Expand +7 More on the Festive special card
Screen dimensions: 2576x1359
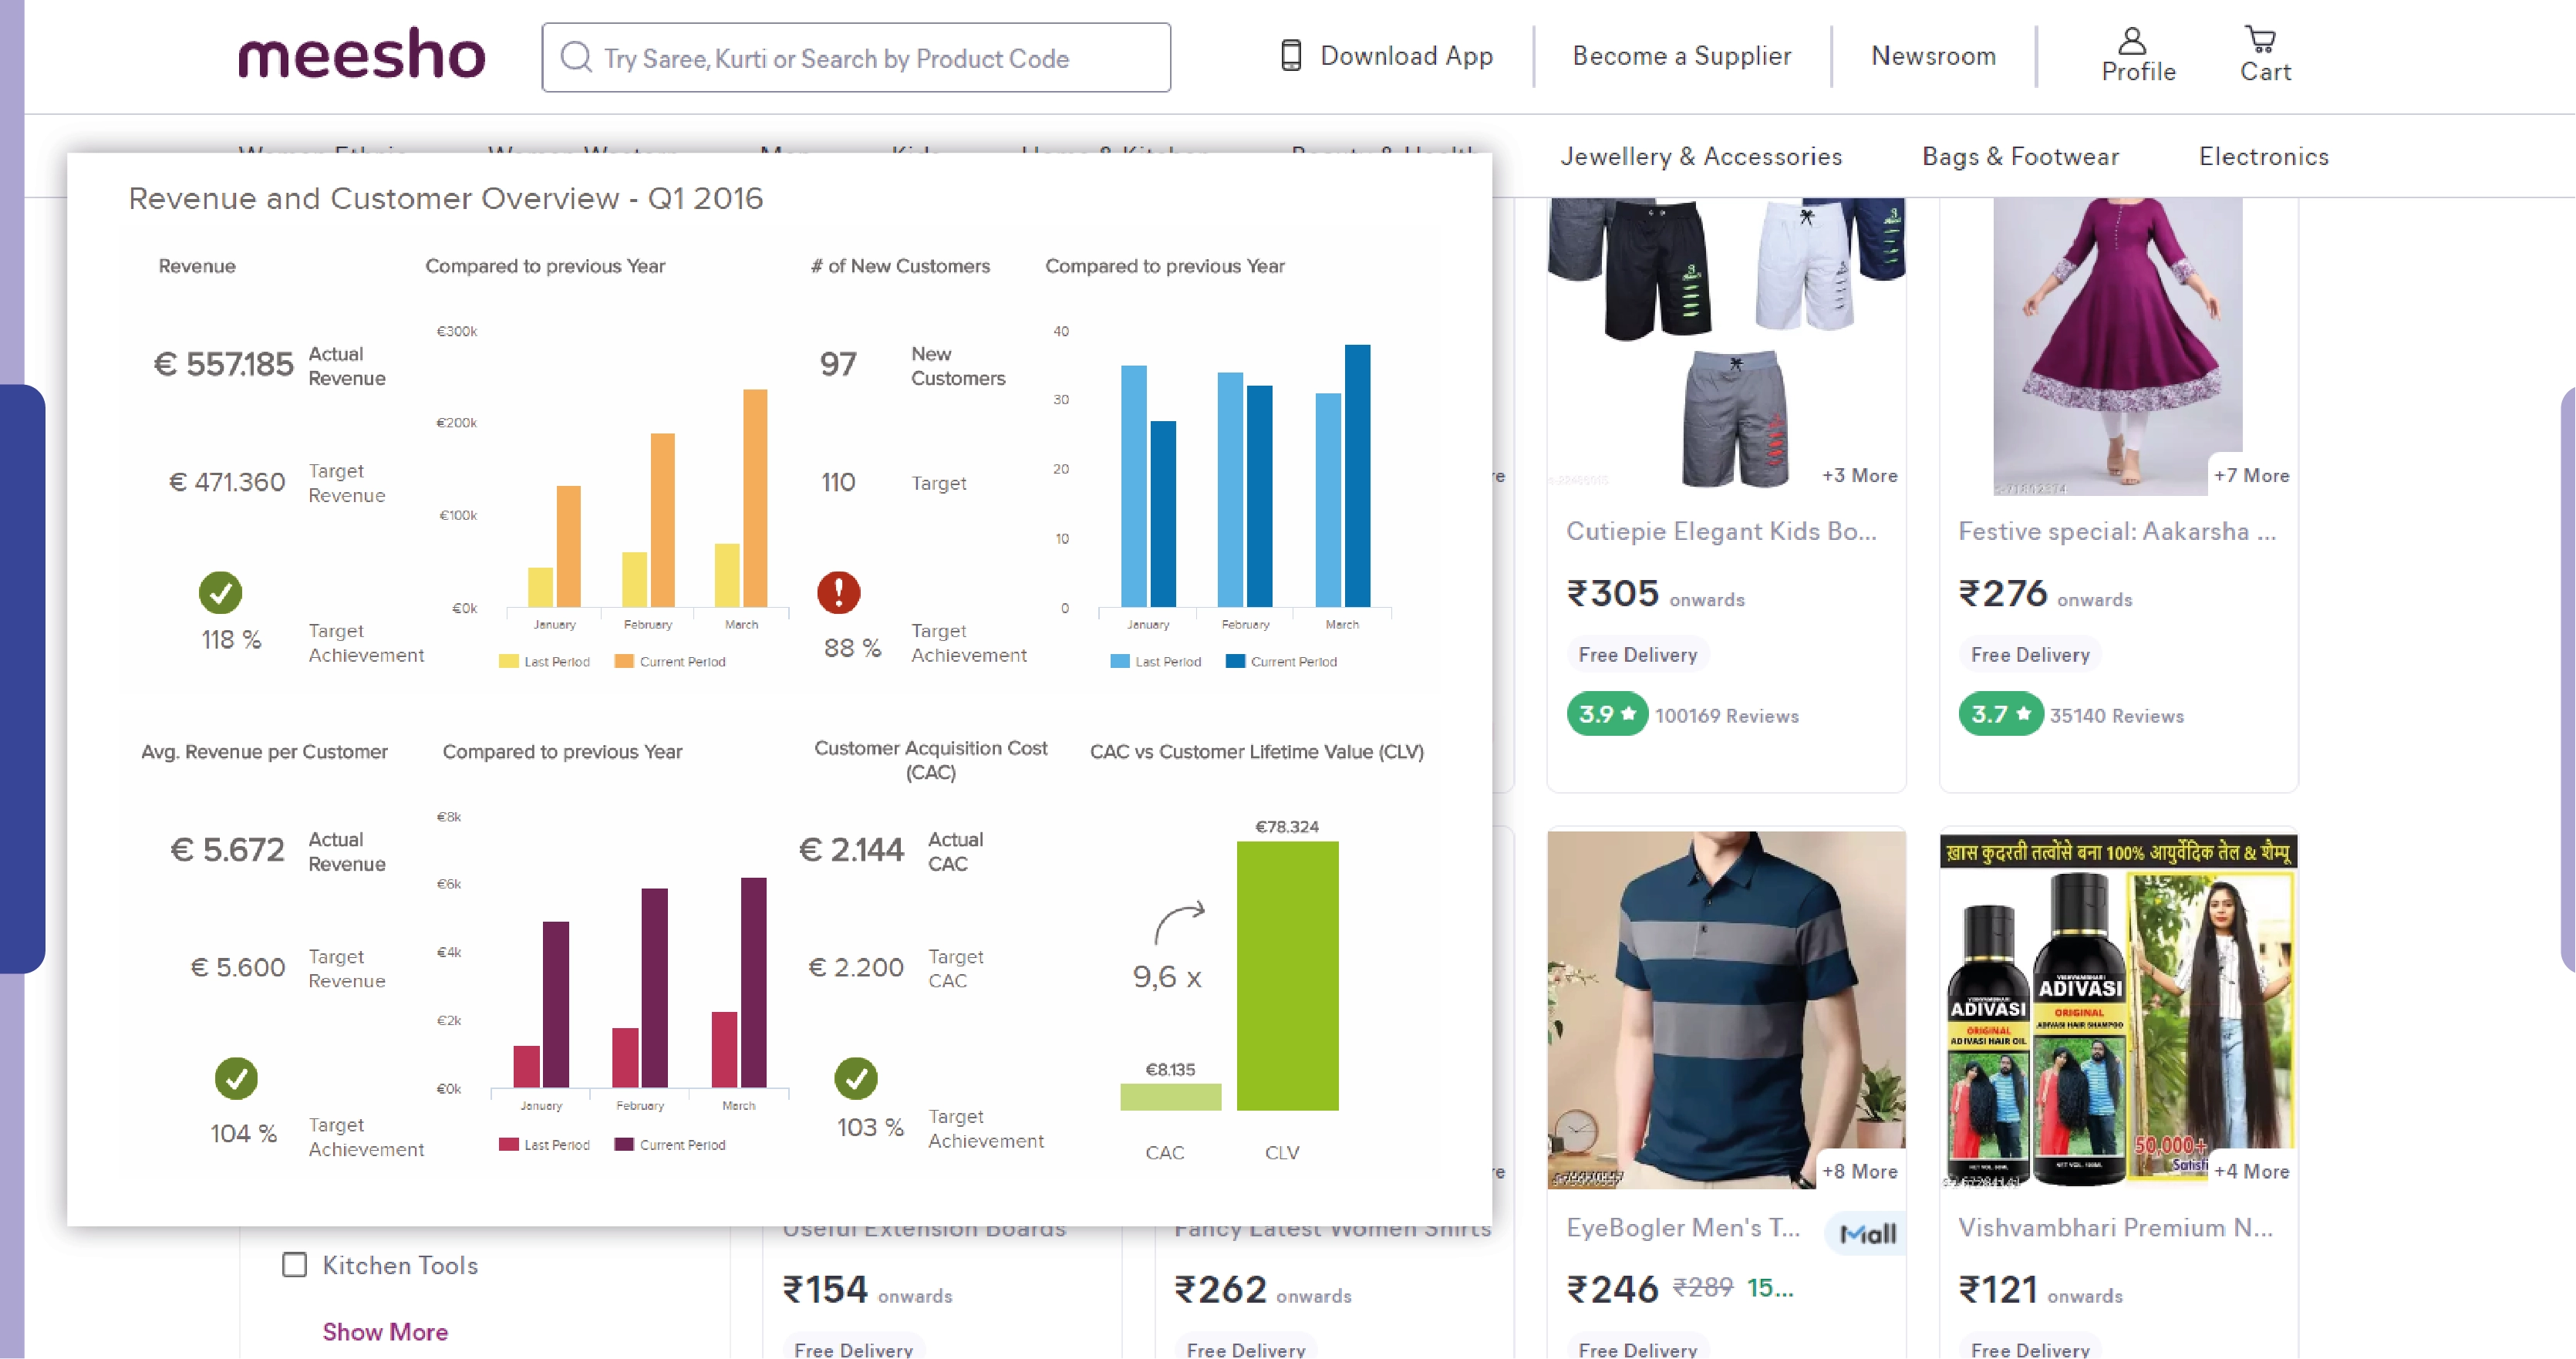(x=2251, y=476)
